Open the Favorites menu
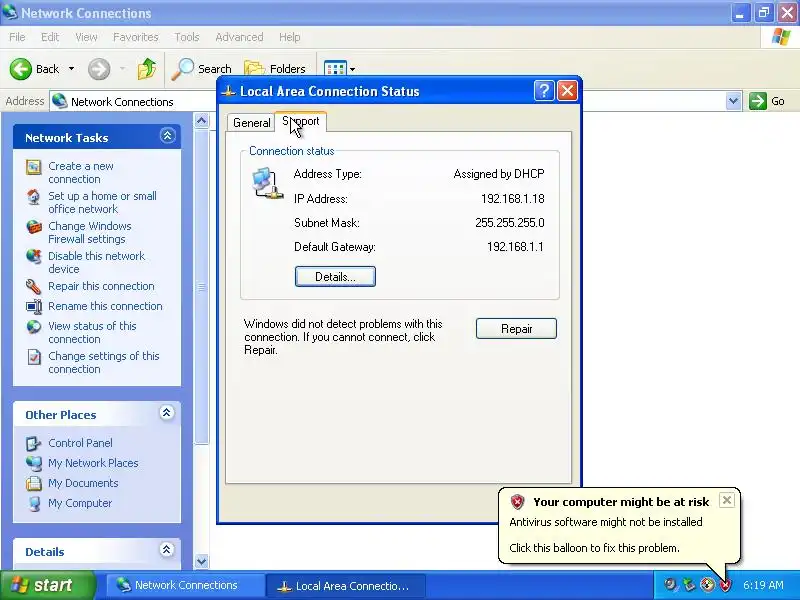 [x=135, y=37]
